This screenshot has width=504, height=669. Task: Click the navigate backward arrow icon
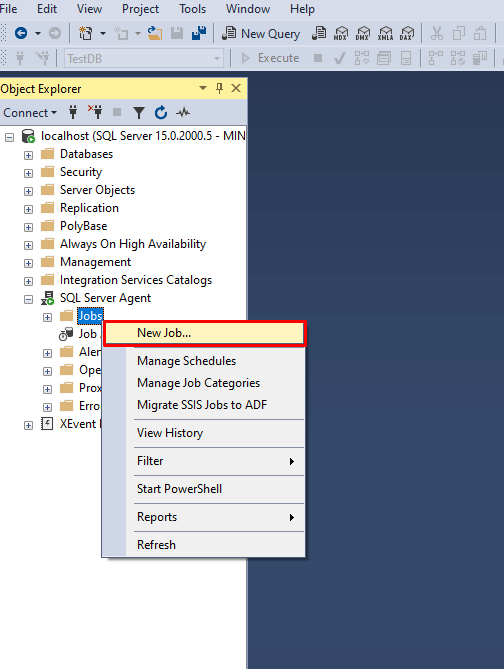point(21,33)
